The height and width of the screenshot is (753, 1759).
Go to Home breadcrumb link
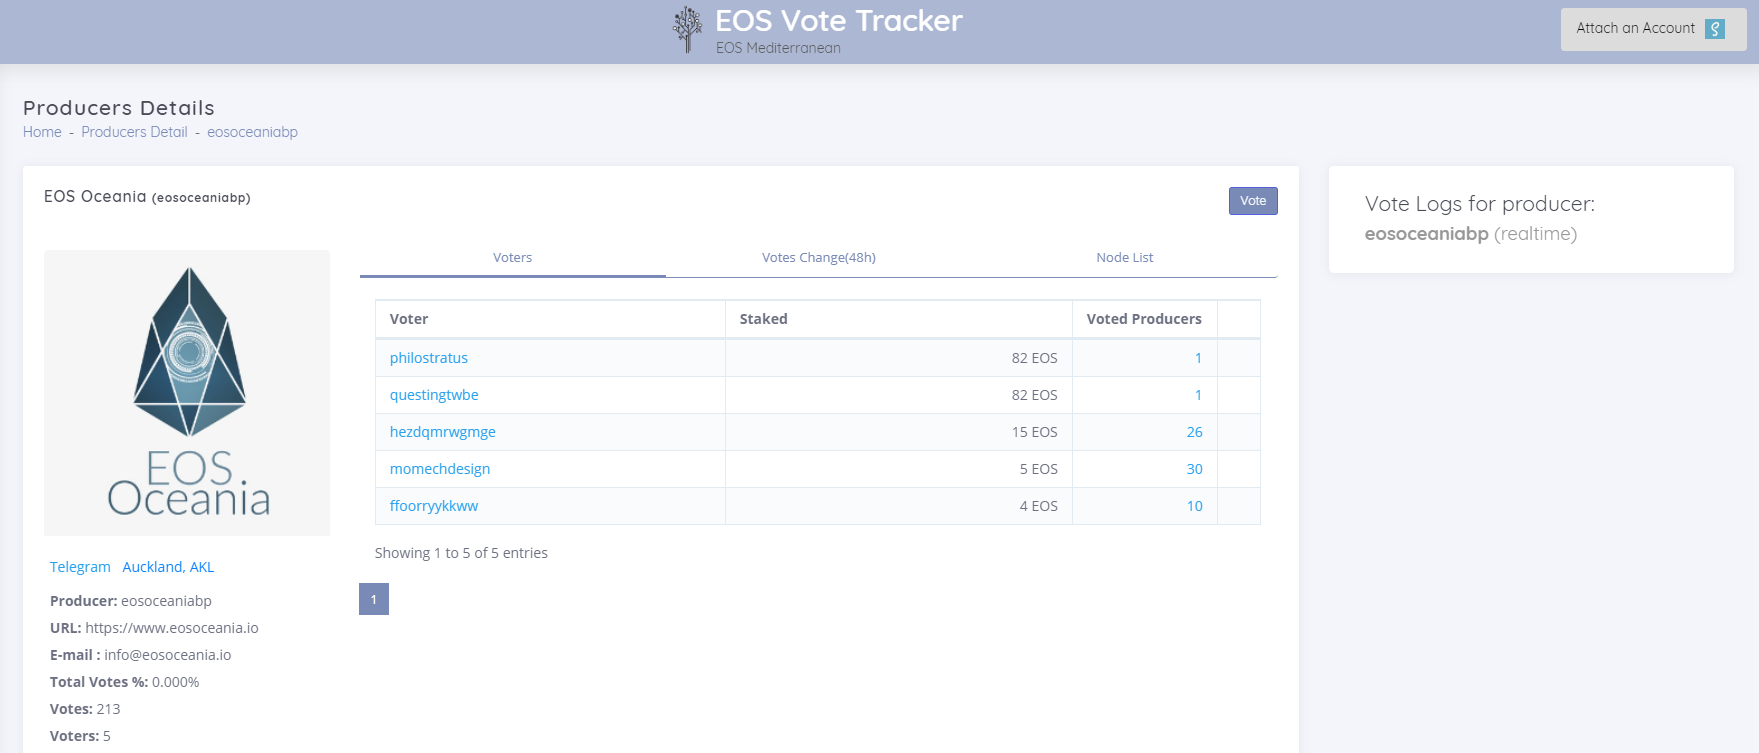[x=42, y=132]
